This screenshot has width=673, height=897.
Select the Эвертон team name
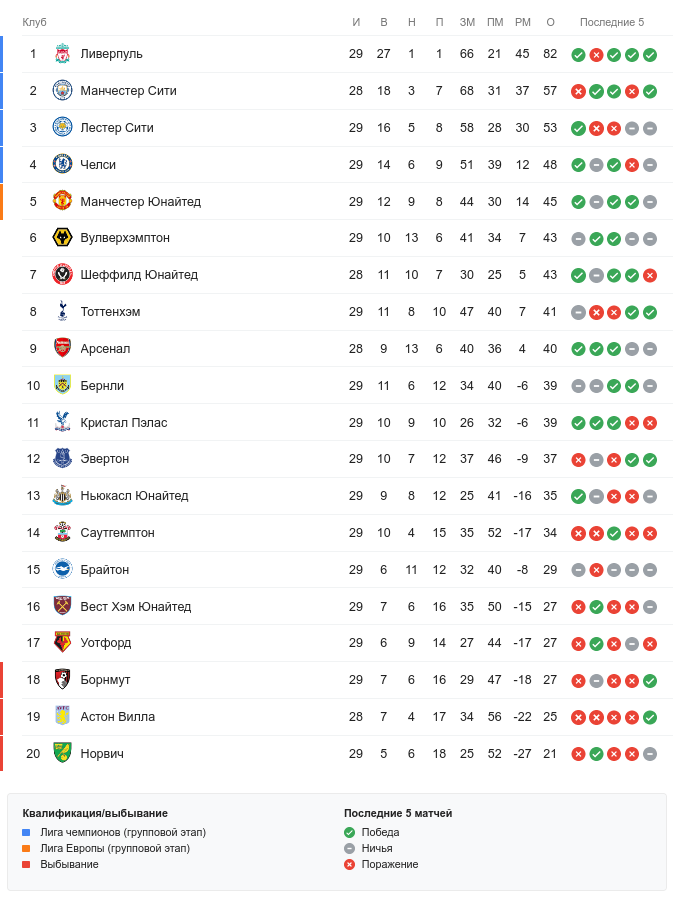(x=105, y=459)
